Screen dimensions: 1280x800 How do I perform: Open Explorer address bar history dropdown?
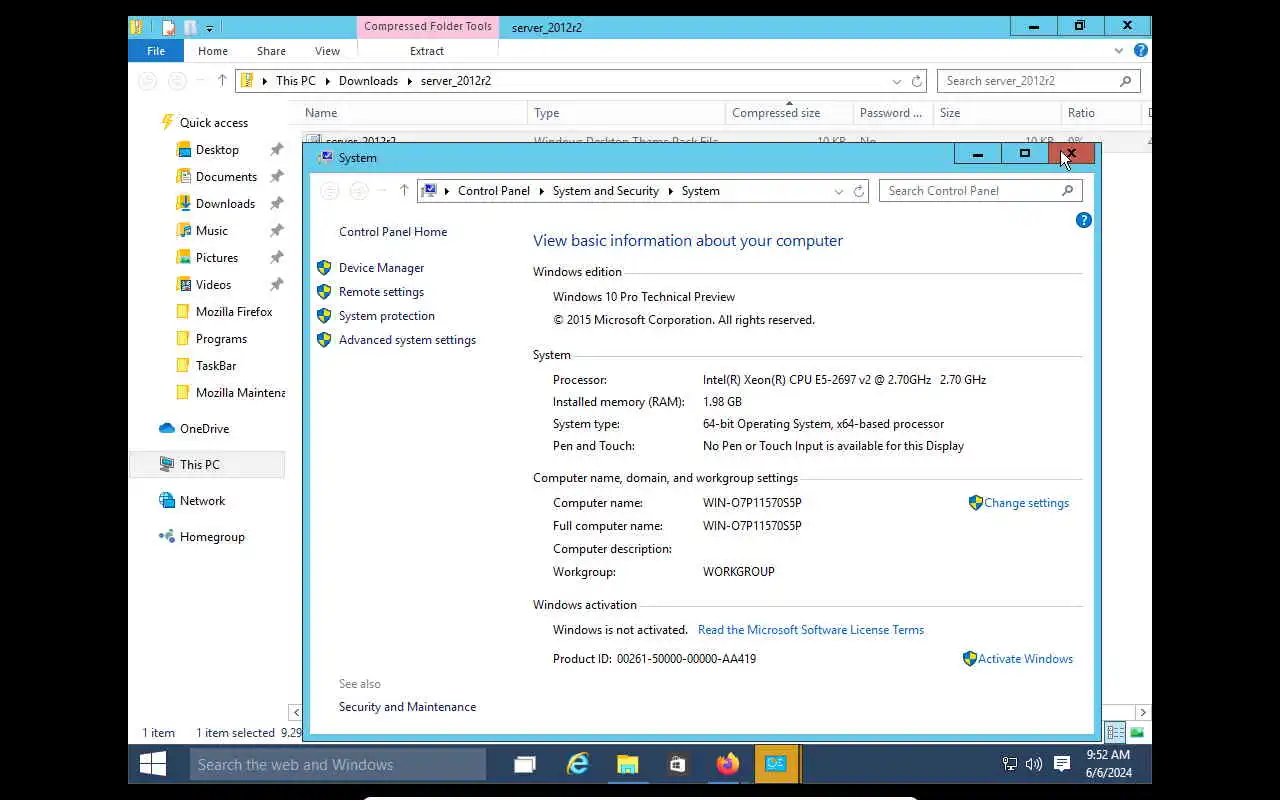(896, 81)
